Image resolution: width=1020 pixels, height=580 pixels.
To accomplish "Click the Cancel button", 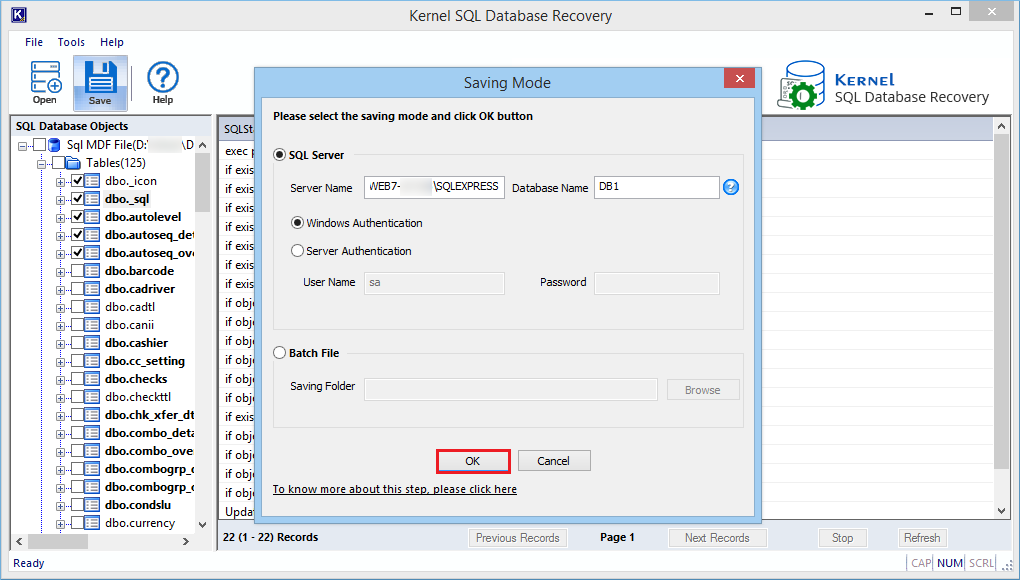I will [554, 461].
